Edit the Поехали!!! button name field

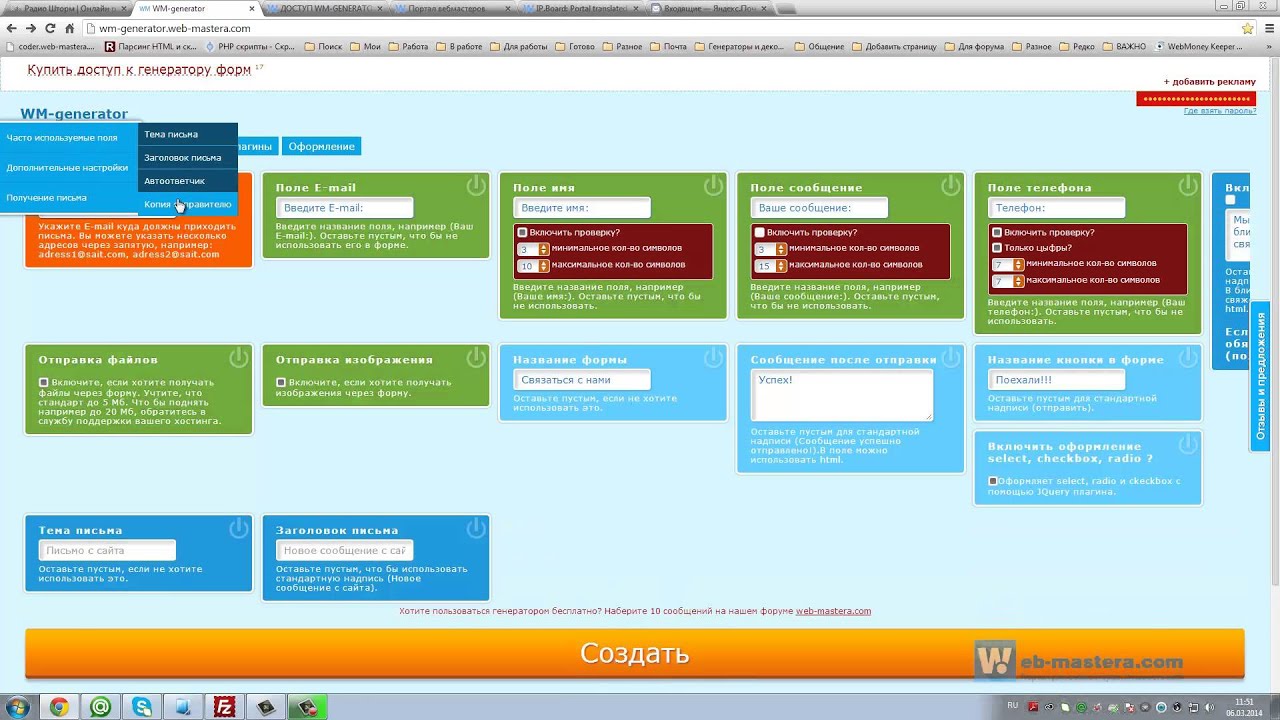pyautogui.click(x=1057, y=380)
